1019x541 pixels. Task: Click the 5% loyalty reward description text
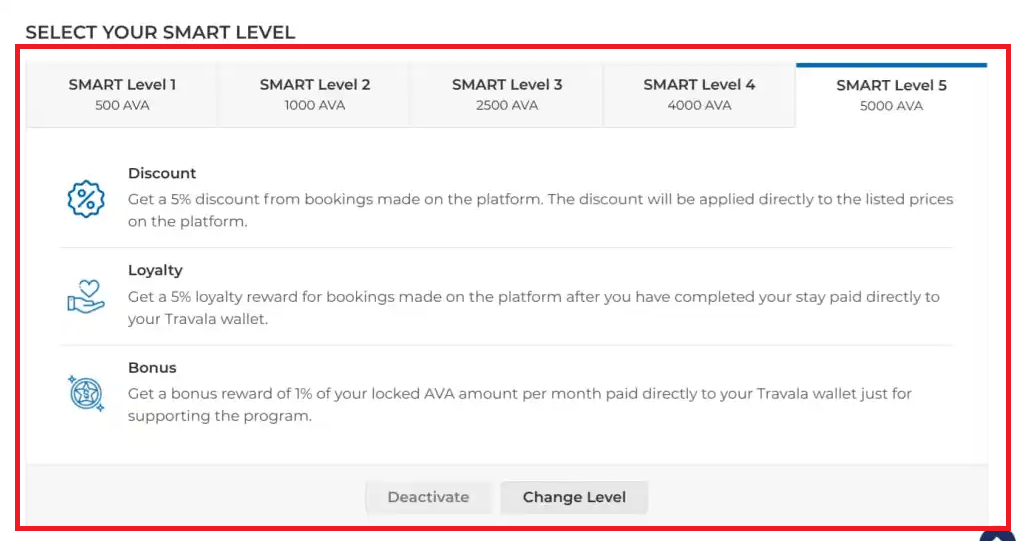click(x=533, y=307)
